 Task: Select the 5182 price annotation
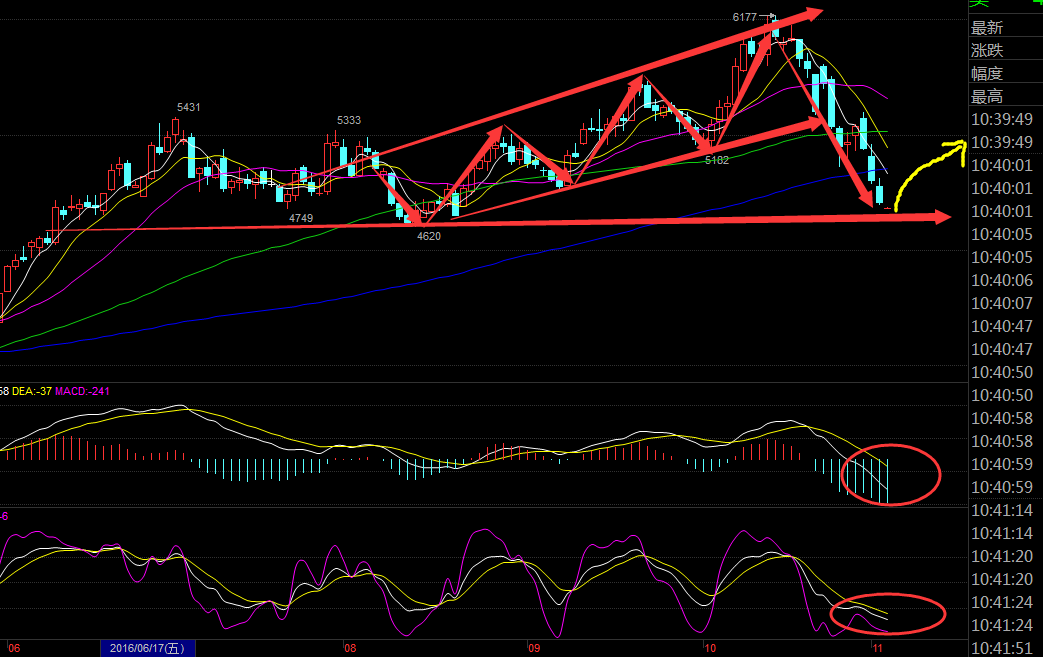click(x=717, y=160)
